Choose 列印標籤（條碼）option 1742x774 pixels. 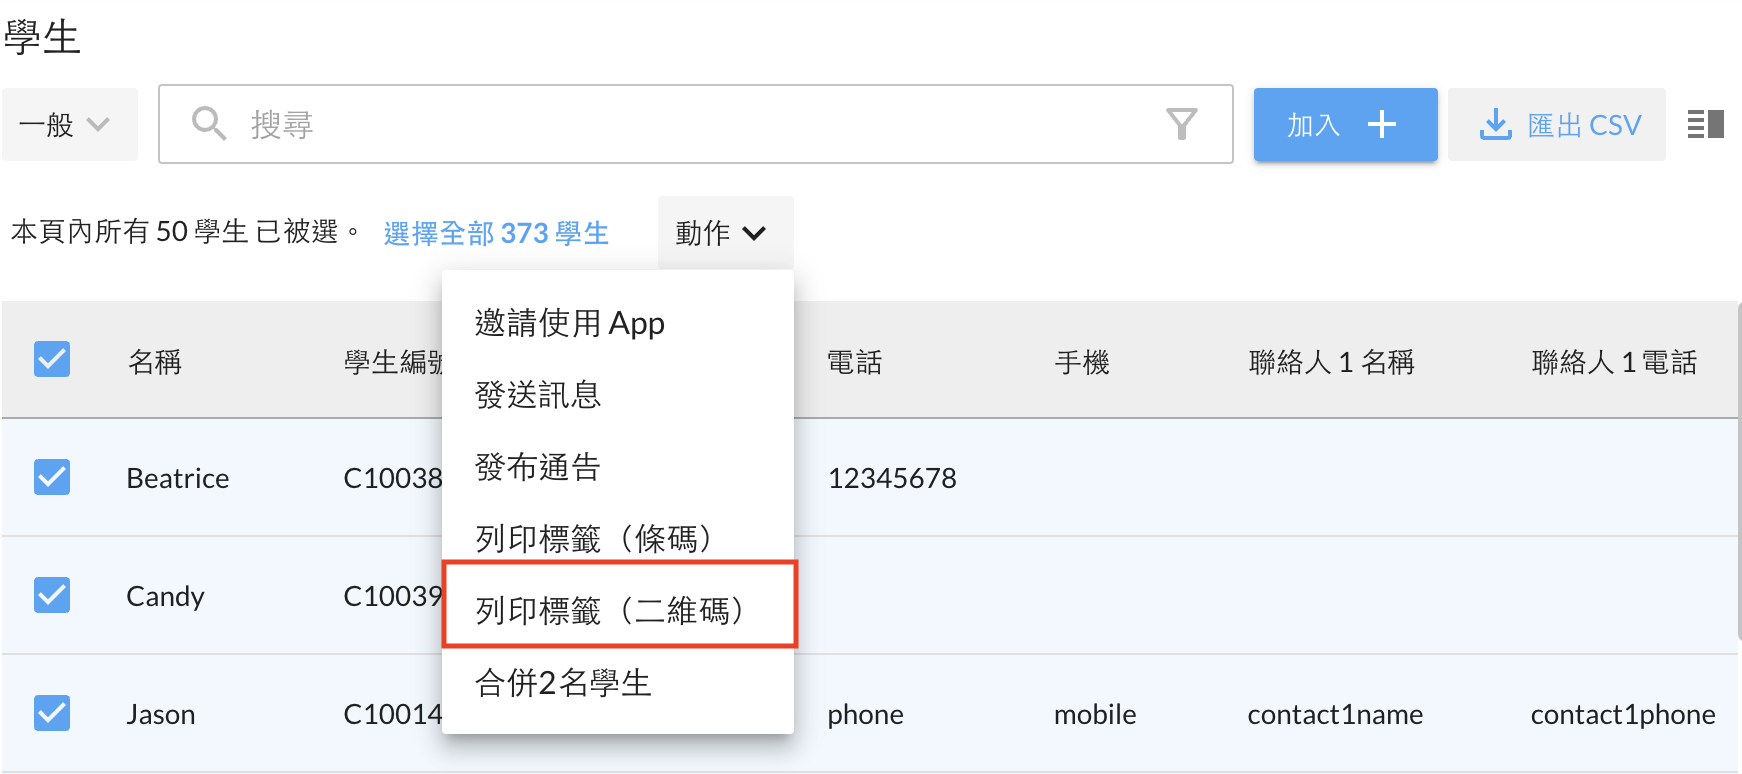pos(595,539)
